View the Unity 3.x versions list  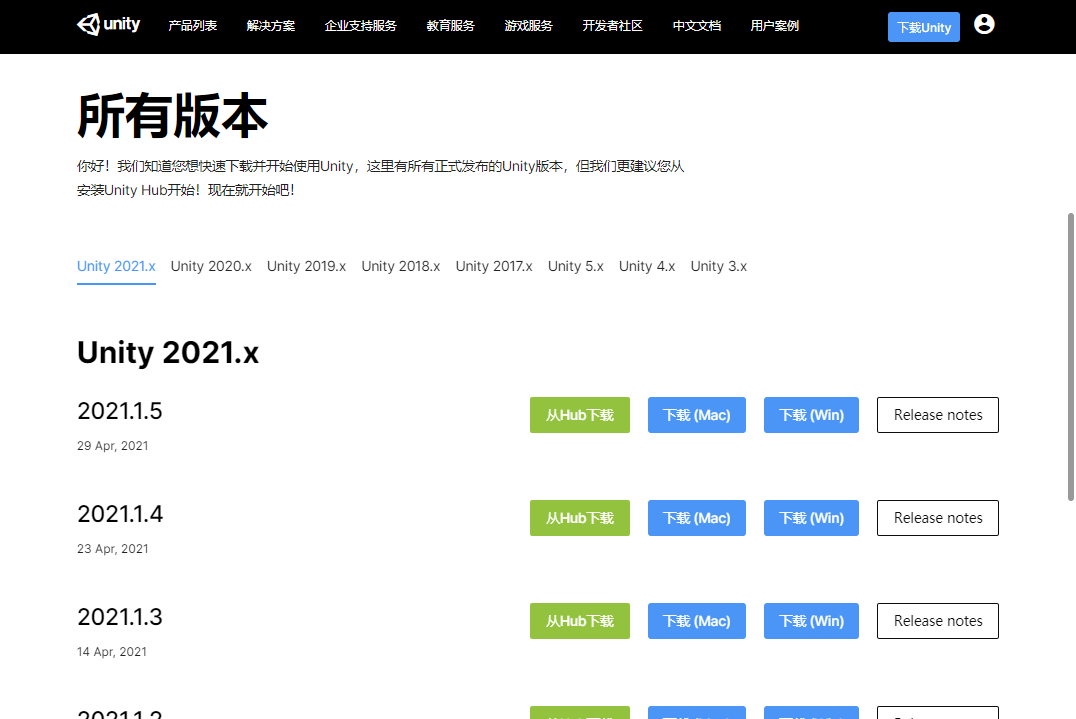[x=718, y=266]
